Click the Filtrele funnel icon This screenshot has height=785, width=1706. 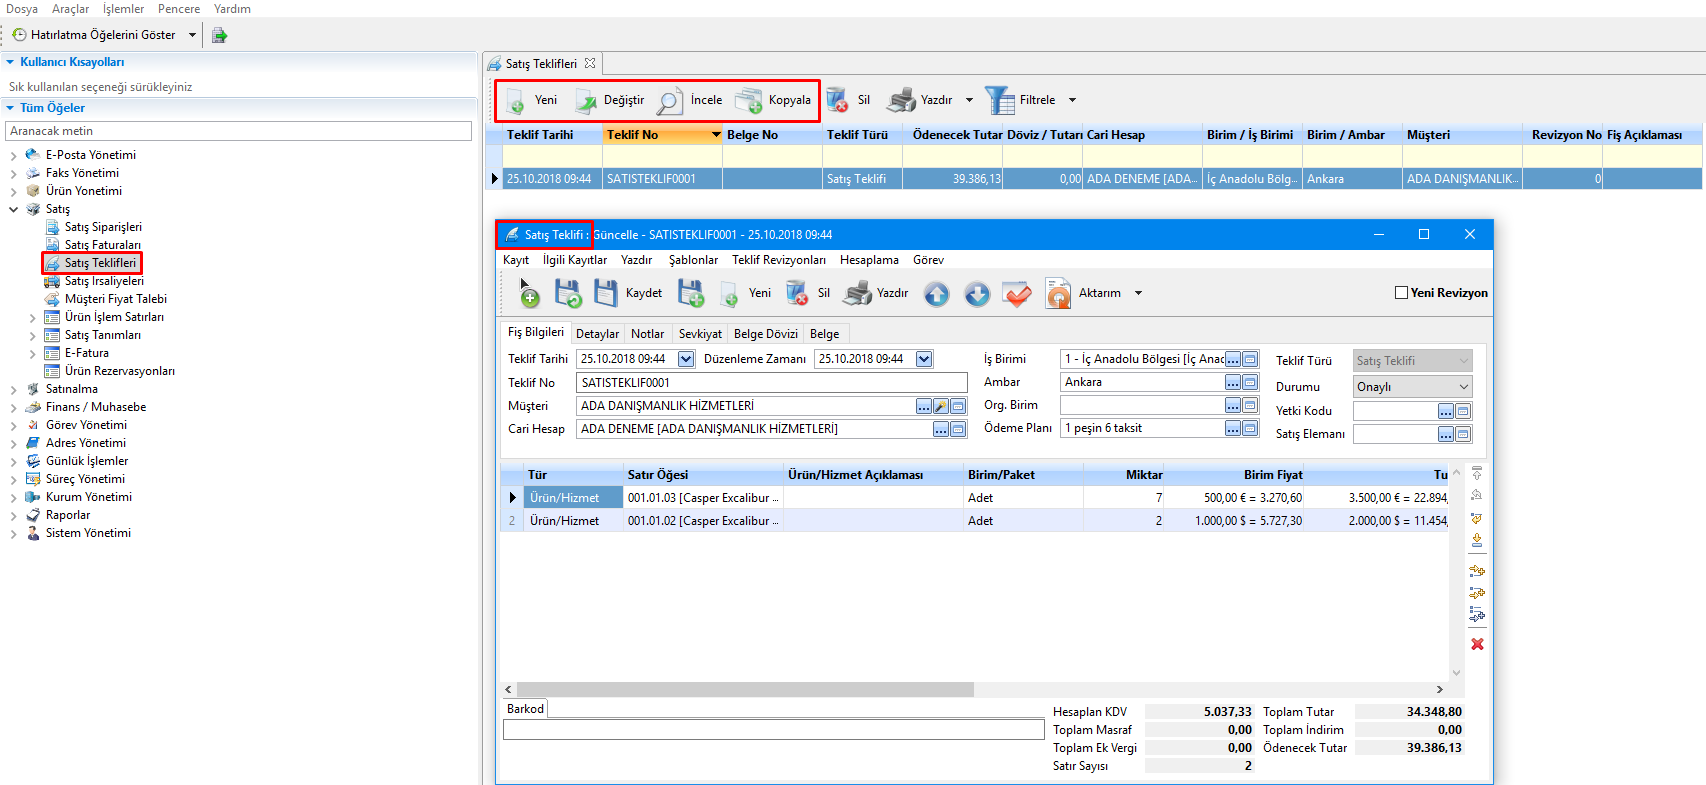[x=999, y=100]
